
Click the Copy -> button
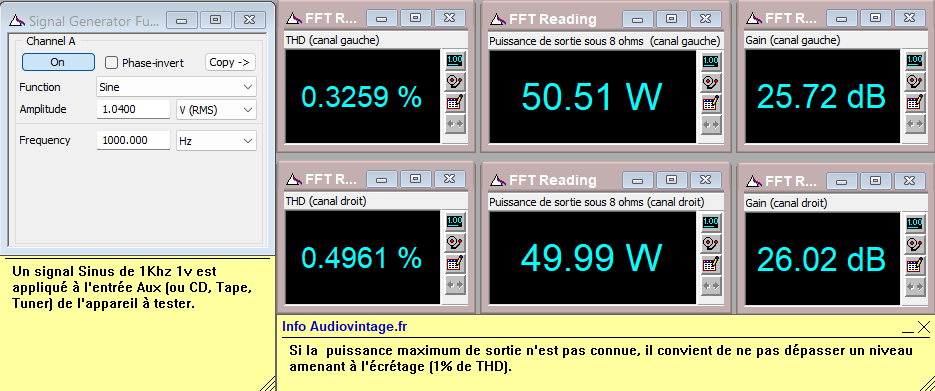(x=230, y=62)
